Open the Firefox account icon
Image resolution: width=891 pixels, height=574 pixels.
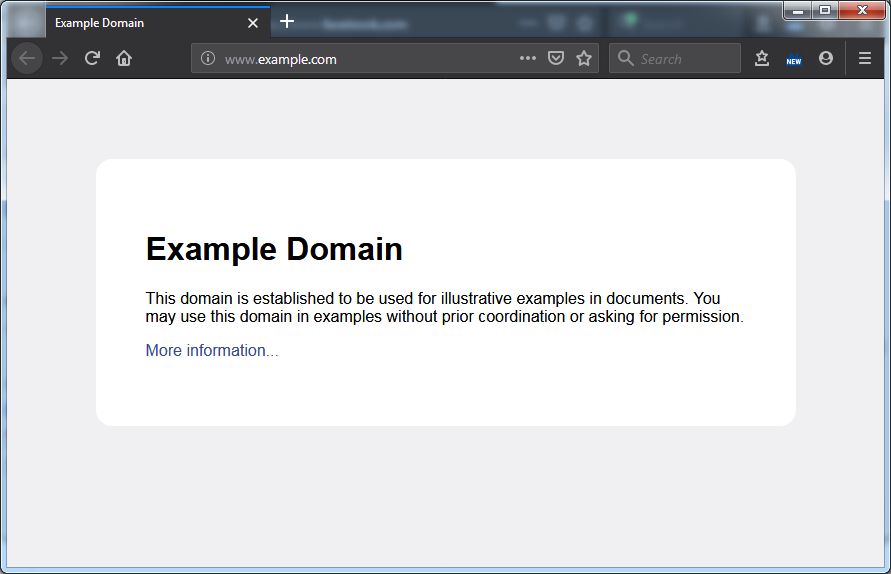pyautogui.click(x=826, y=59)
